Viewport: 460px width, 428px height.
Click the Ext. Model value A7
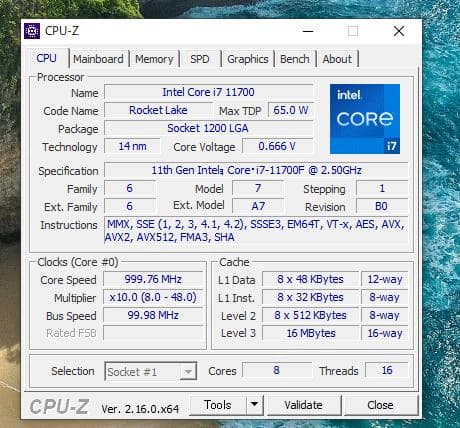[x=258, y=206]
